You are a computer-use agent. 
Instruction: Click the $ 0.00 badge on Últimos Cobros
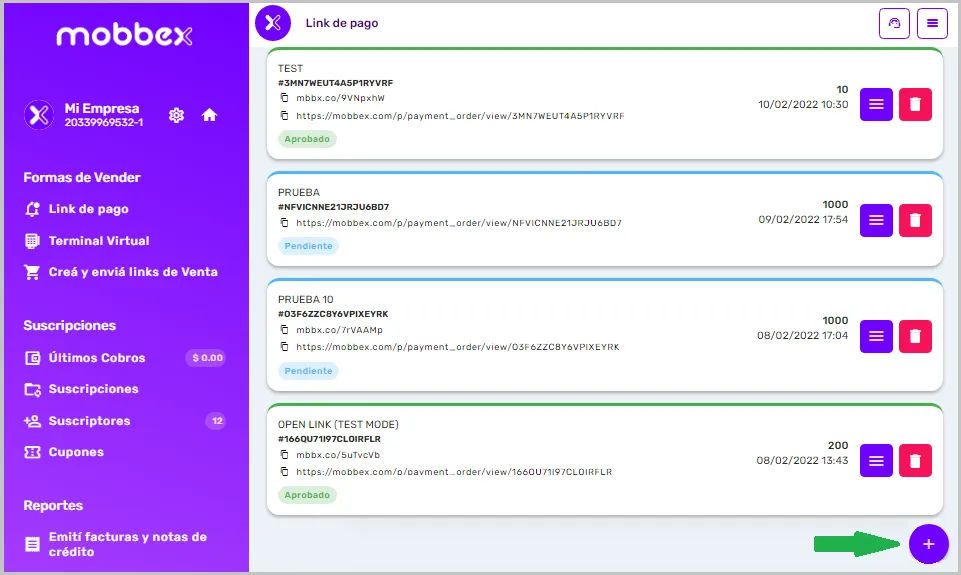click(x=207, y=358)
